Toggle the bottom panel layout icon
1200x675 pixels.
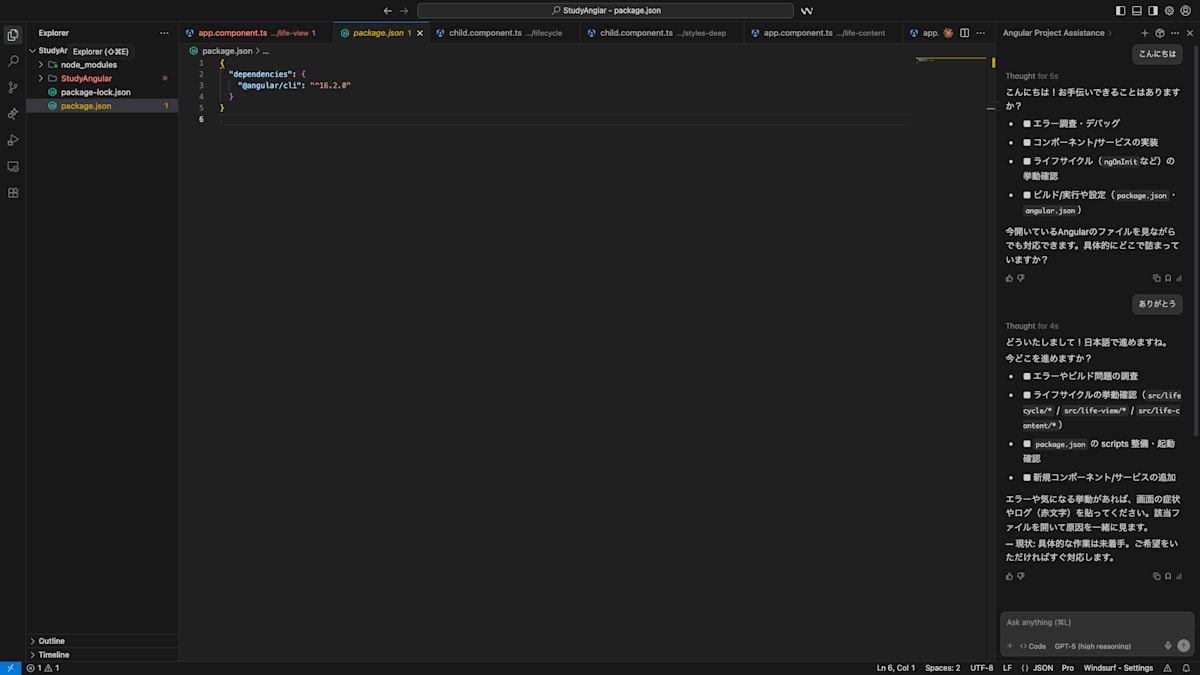(1137, 11)
